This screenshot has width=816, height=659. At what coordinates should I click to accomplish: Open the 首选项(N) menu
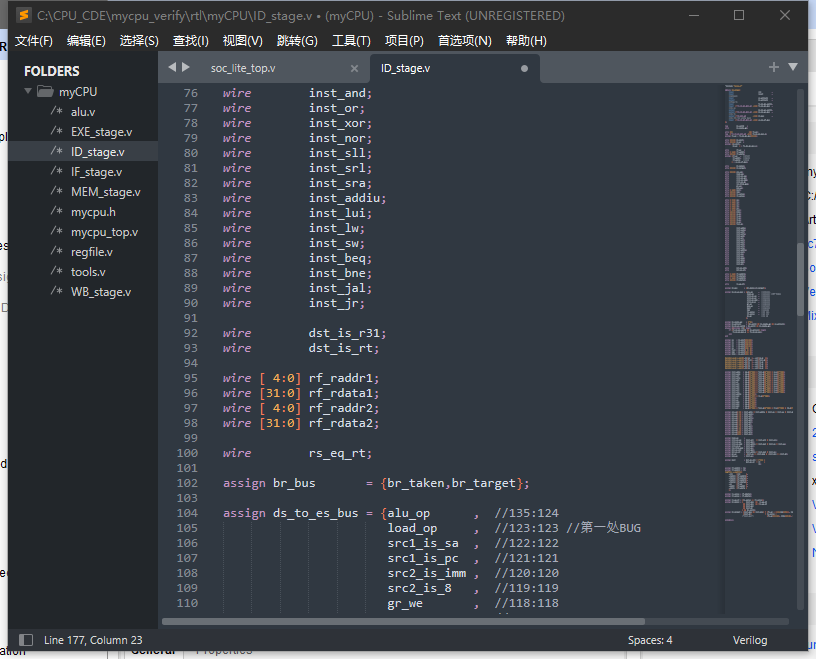click(464, 41)
